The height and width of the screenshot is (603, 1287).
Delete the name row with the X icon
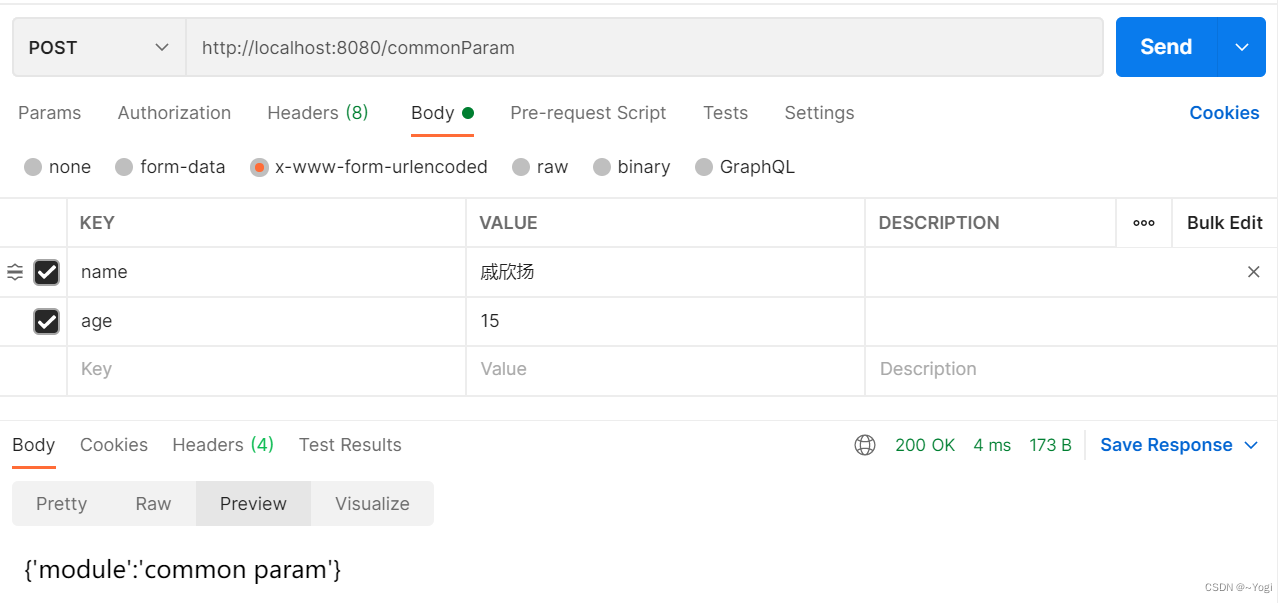[x=1253, y=272]
